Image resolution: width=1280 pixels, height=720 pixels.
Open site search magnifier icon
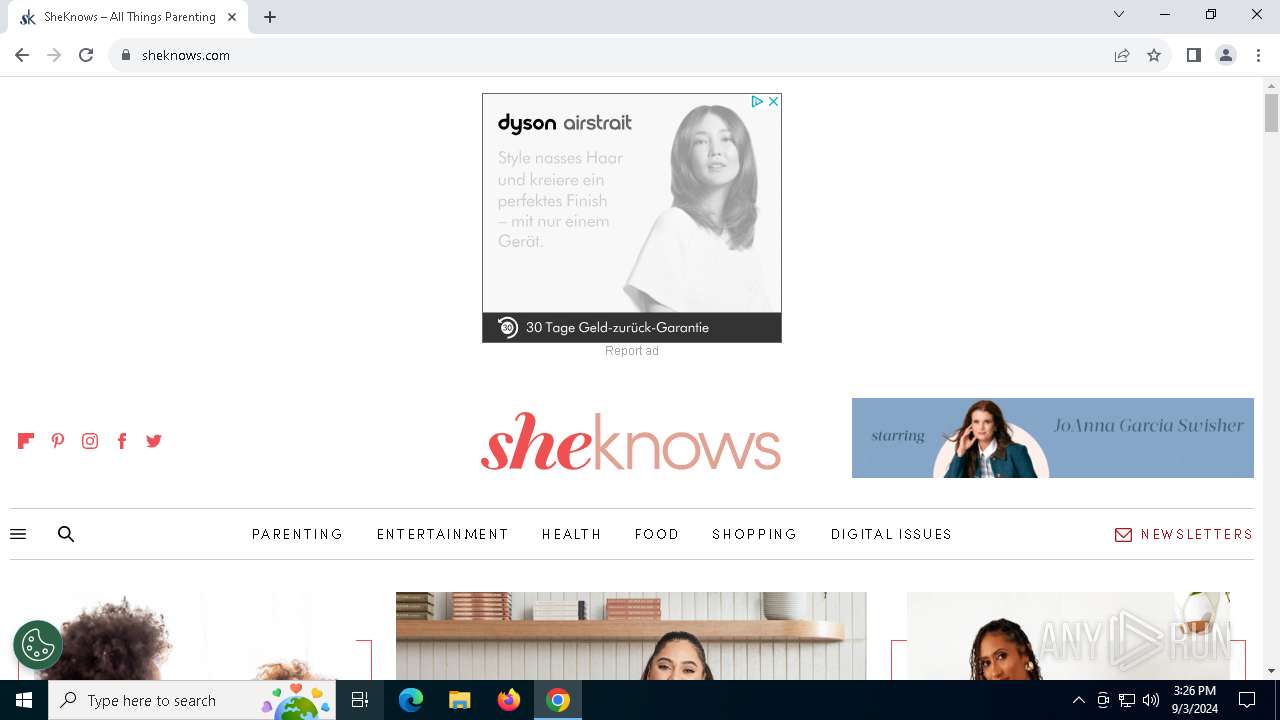pyautogui.click(x=66, y=534)
